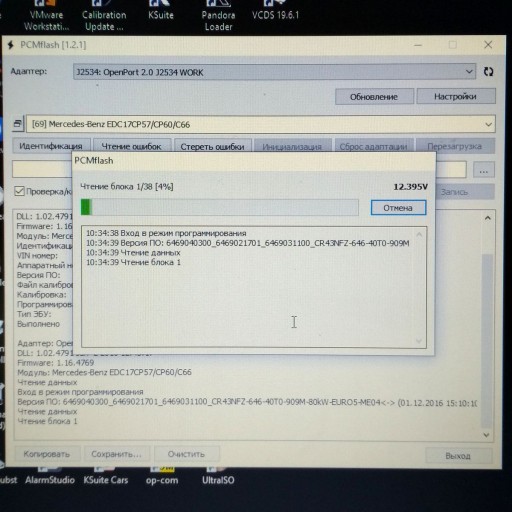Click the Идентификация button
Viewport: 512px width, 512px height.
pos(51,146)
